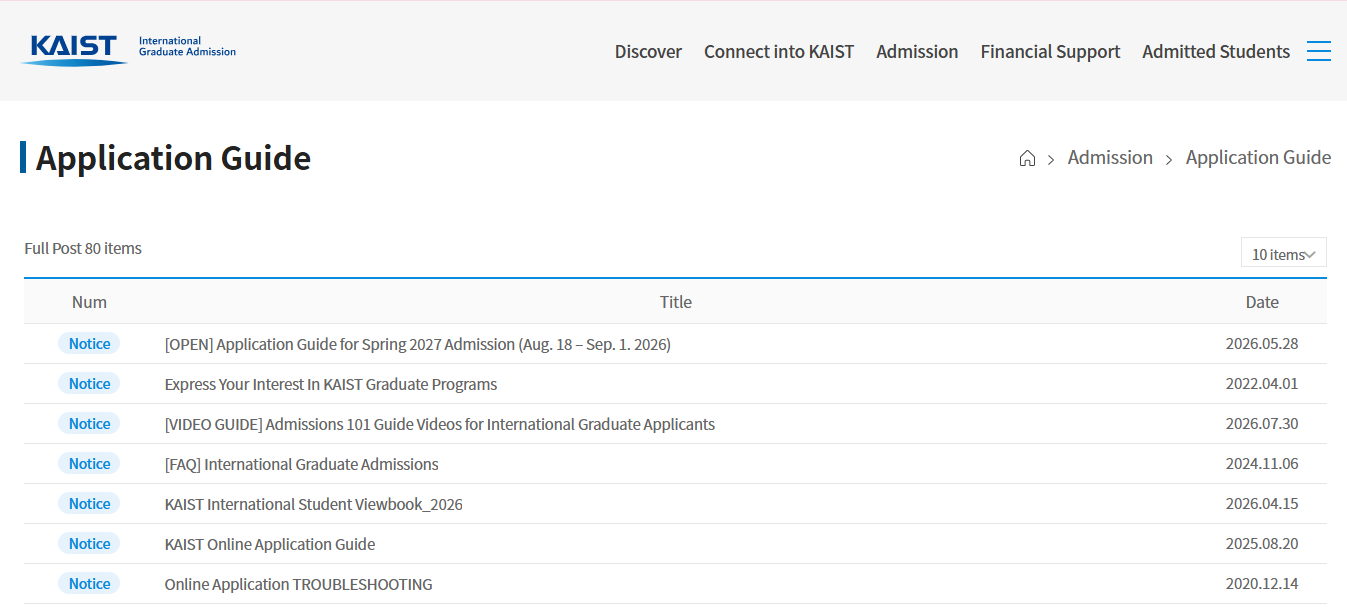Click Admission in the breadcrumb
Image resolution: width=1347 pixels, height=611 pixels.
click(1110, 158)
